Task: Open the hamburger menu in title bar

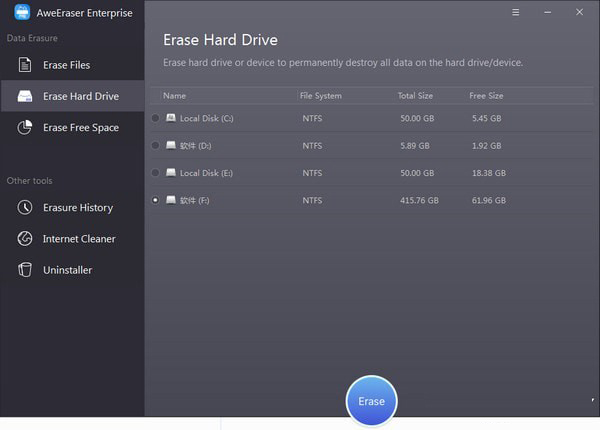Action: coord(515,13)
